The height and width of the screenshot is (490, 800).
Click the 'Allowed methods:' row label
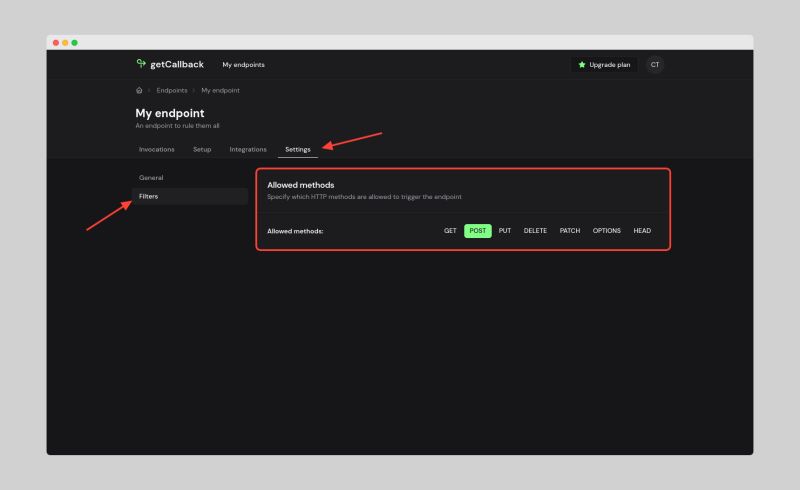(x=295, y=231)
